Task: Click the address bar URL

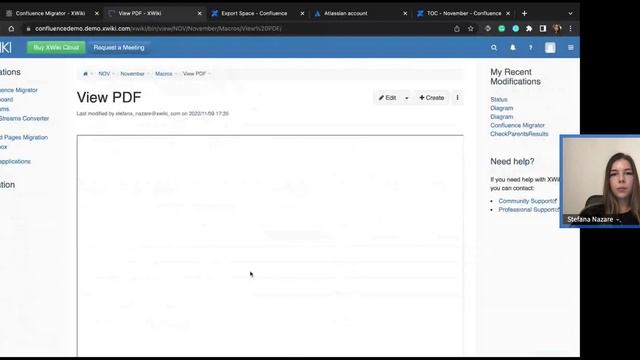Action: click(x=158, y=29)
